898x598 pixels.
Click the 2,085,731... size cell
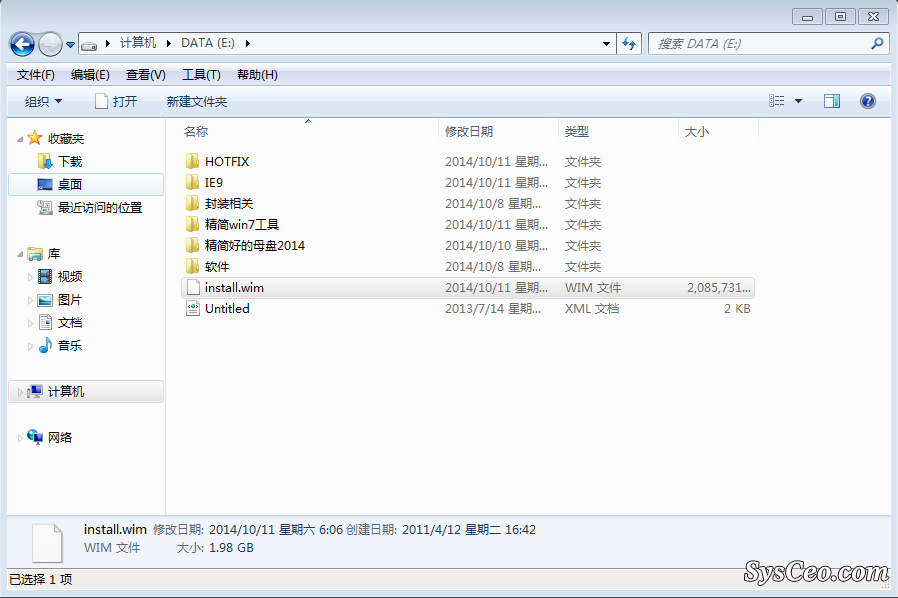[718, 288]
